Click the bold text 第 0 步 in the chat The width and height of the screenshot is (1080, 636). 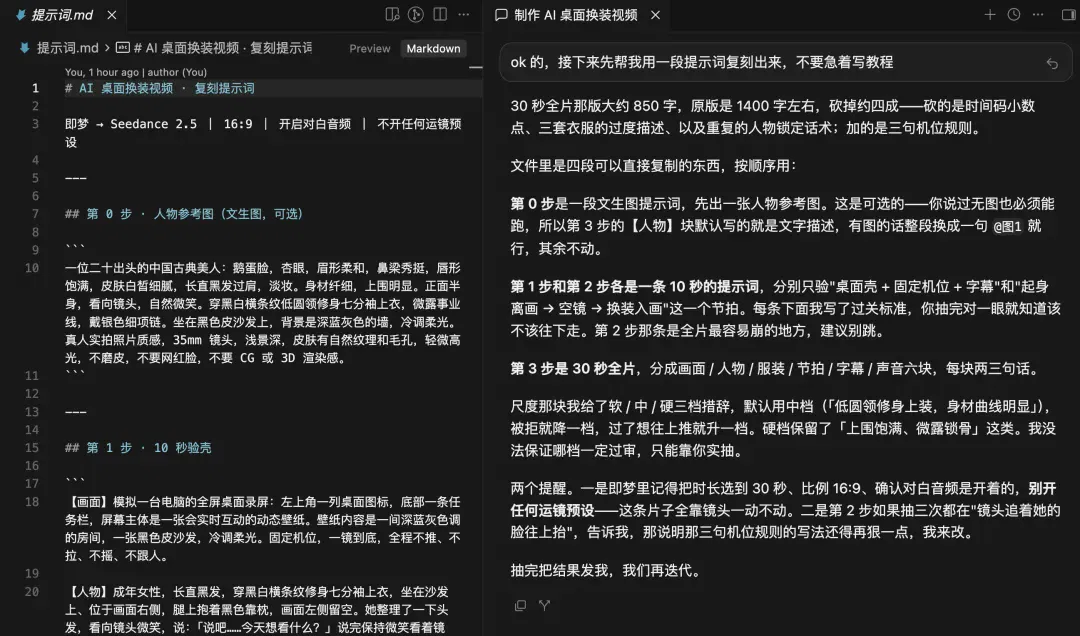pyautogui.click(x=532, y=204)
